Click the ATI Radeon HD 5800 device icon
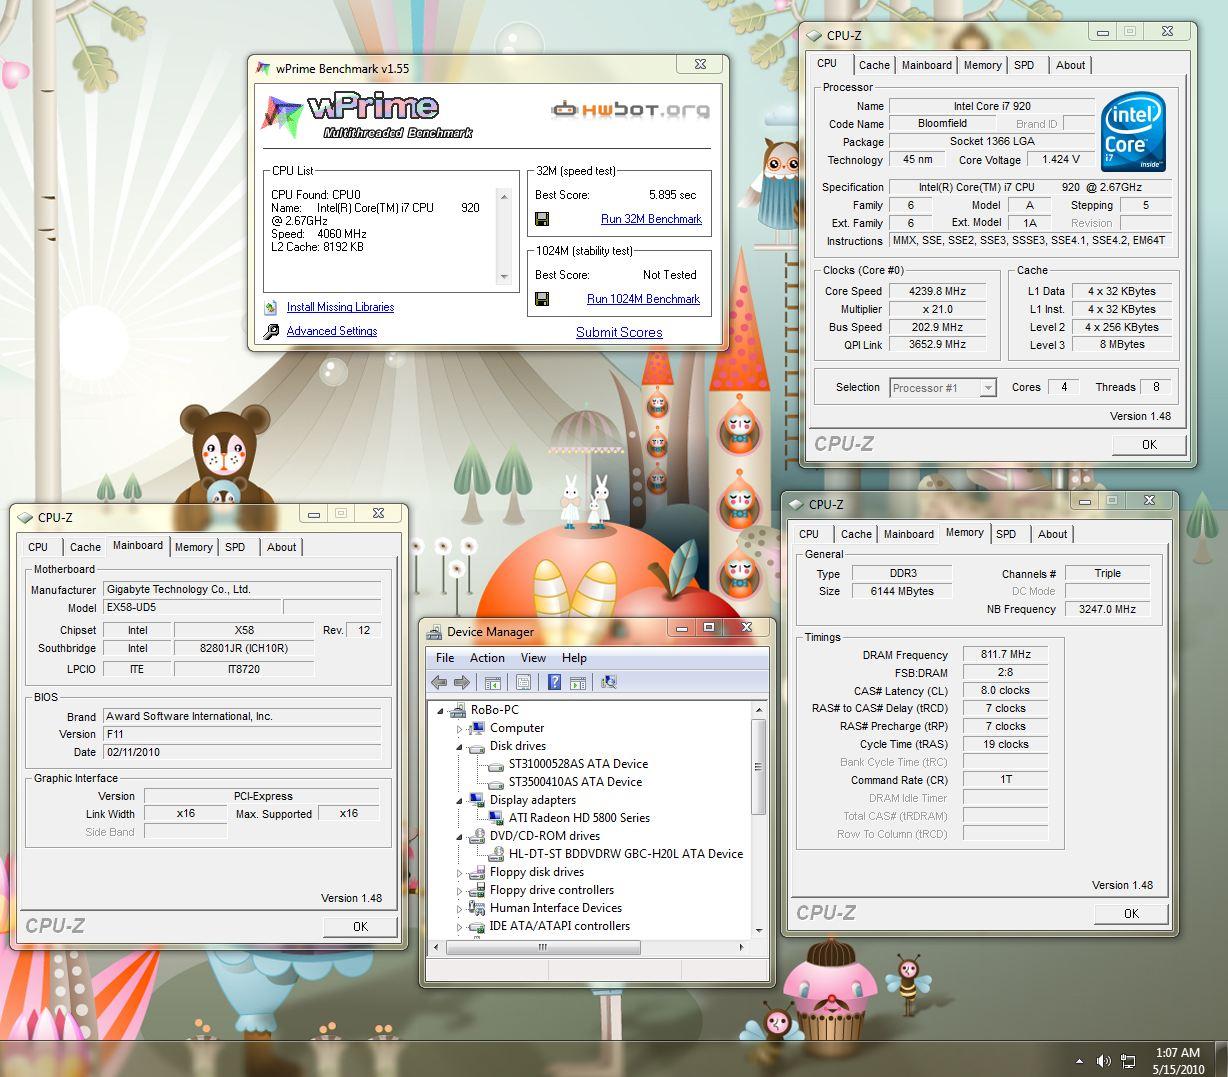Viewport: 1228px width, 1077px height. click(496, 818)
